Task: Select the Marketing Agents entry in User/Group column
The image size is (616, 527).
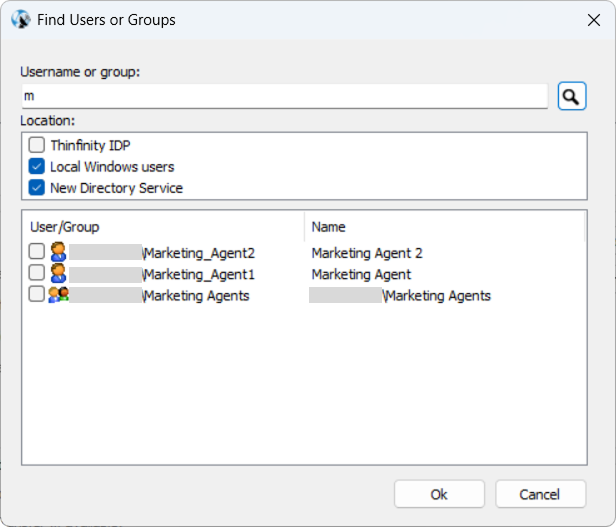Action: (x=196, y=296)
